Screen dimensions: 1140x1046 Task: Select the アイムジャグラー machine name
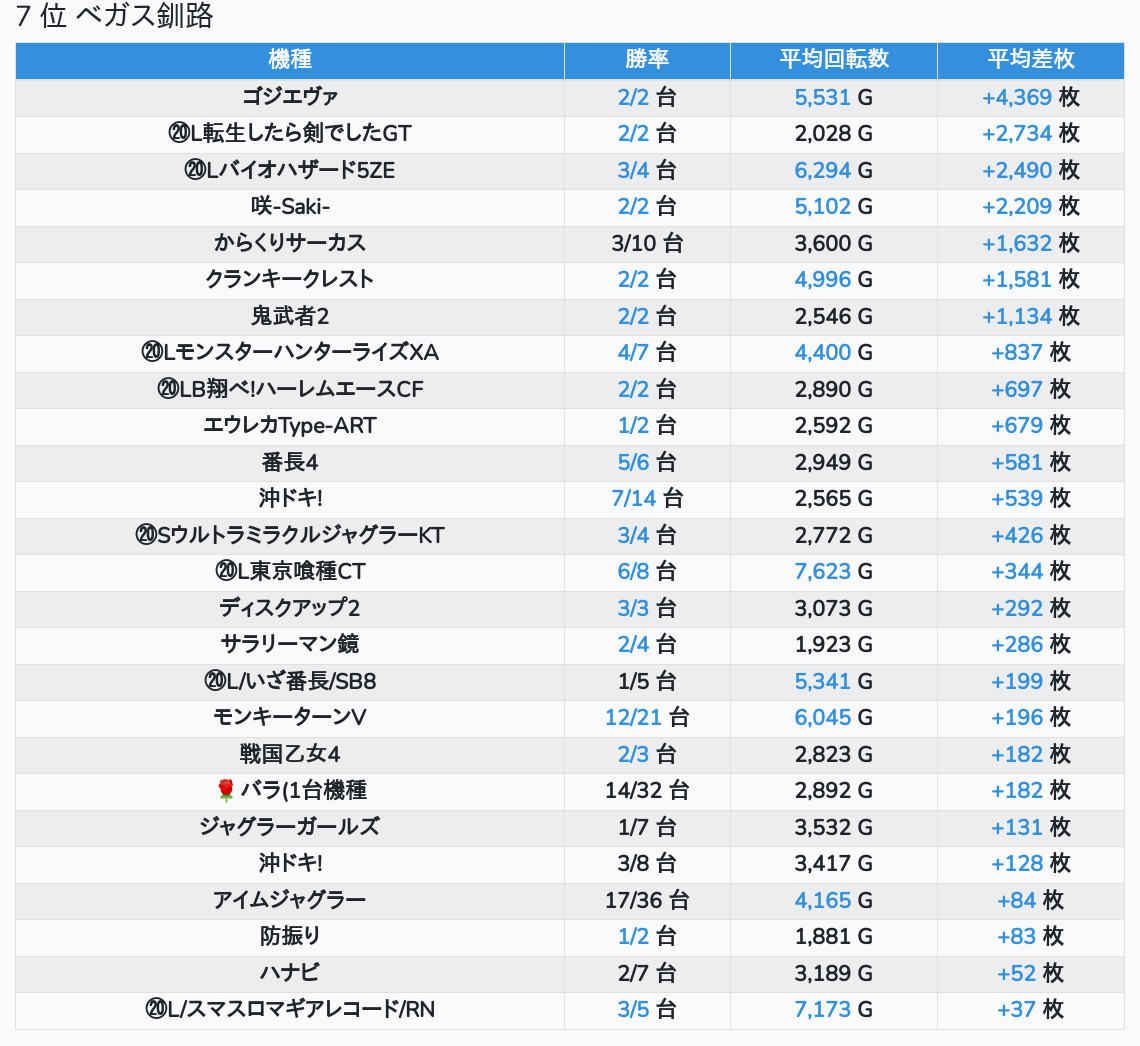(289, 900)
